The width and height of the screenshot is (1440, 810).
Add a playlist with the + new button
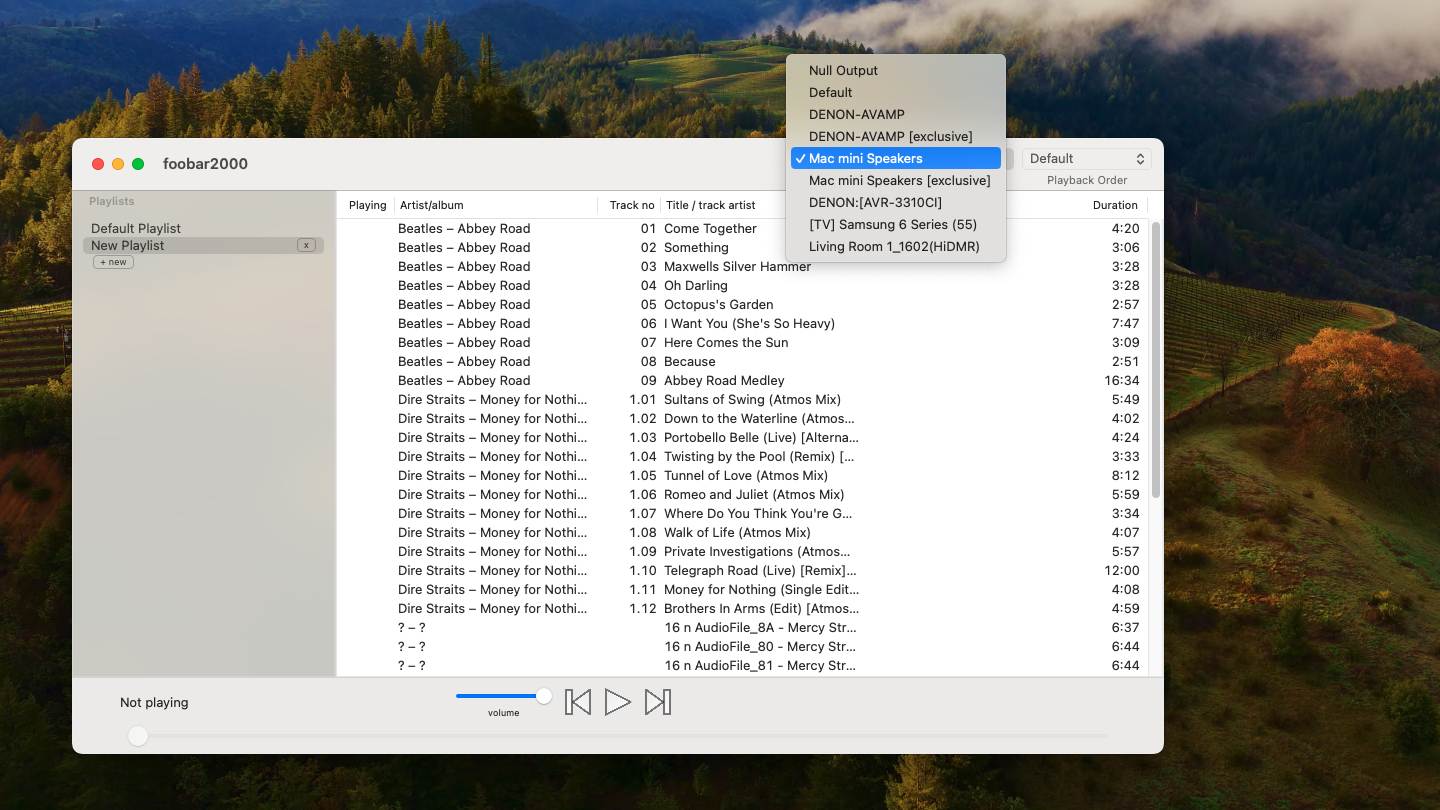coord(113,262)
